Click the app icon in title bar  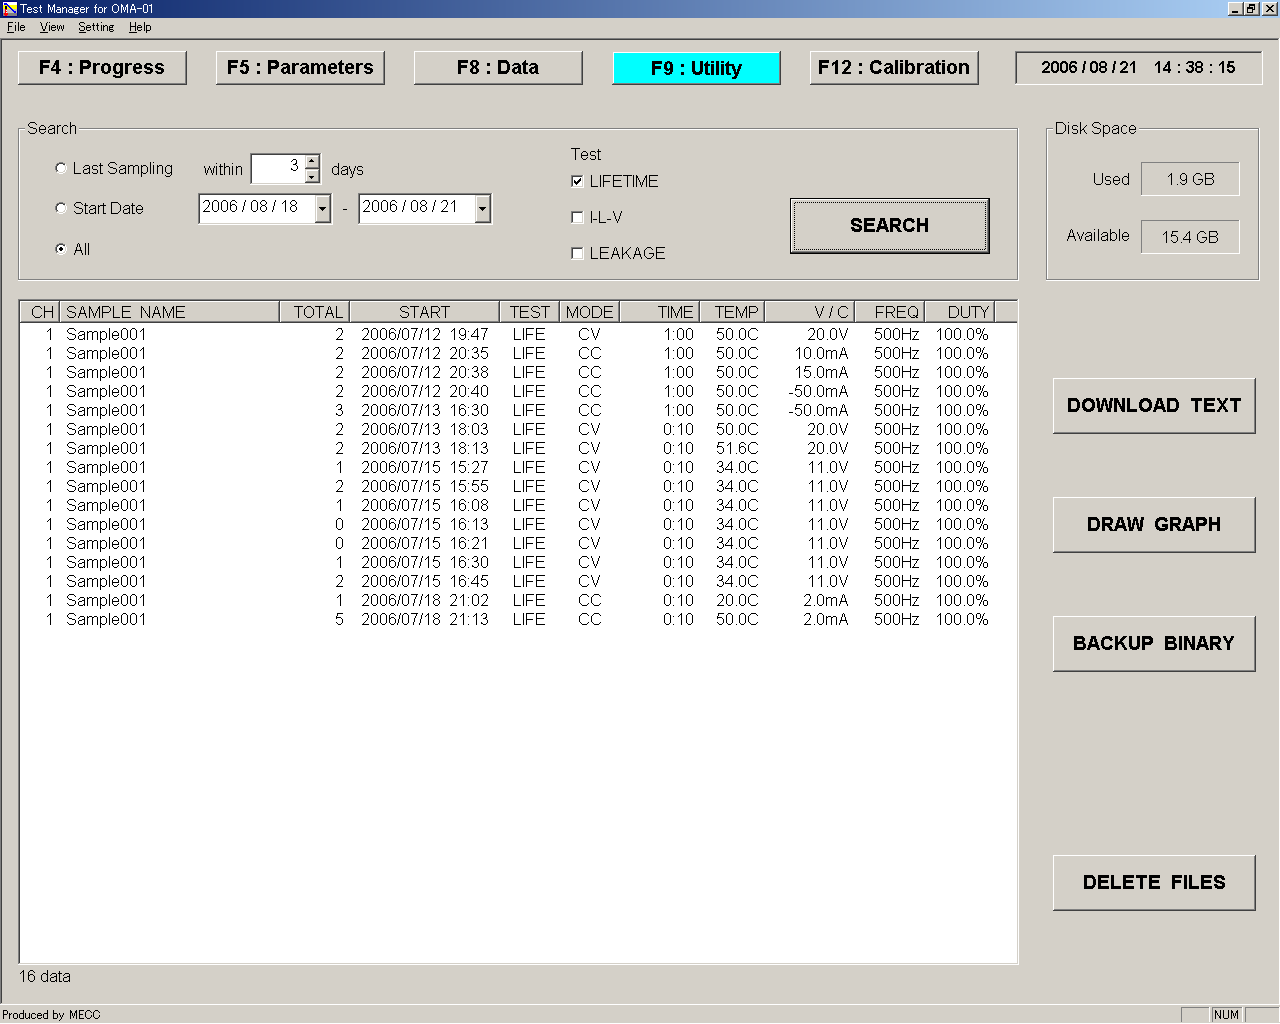(10, 9)
